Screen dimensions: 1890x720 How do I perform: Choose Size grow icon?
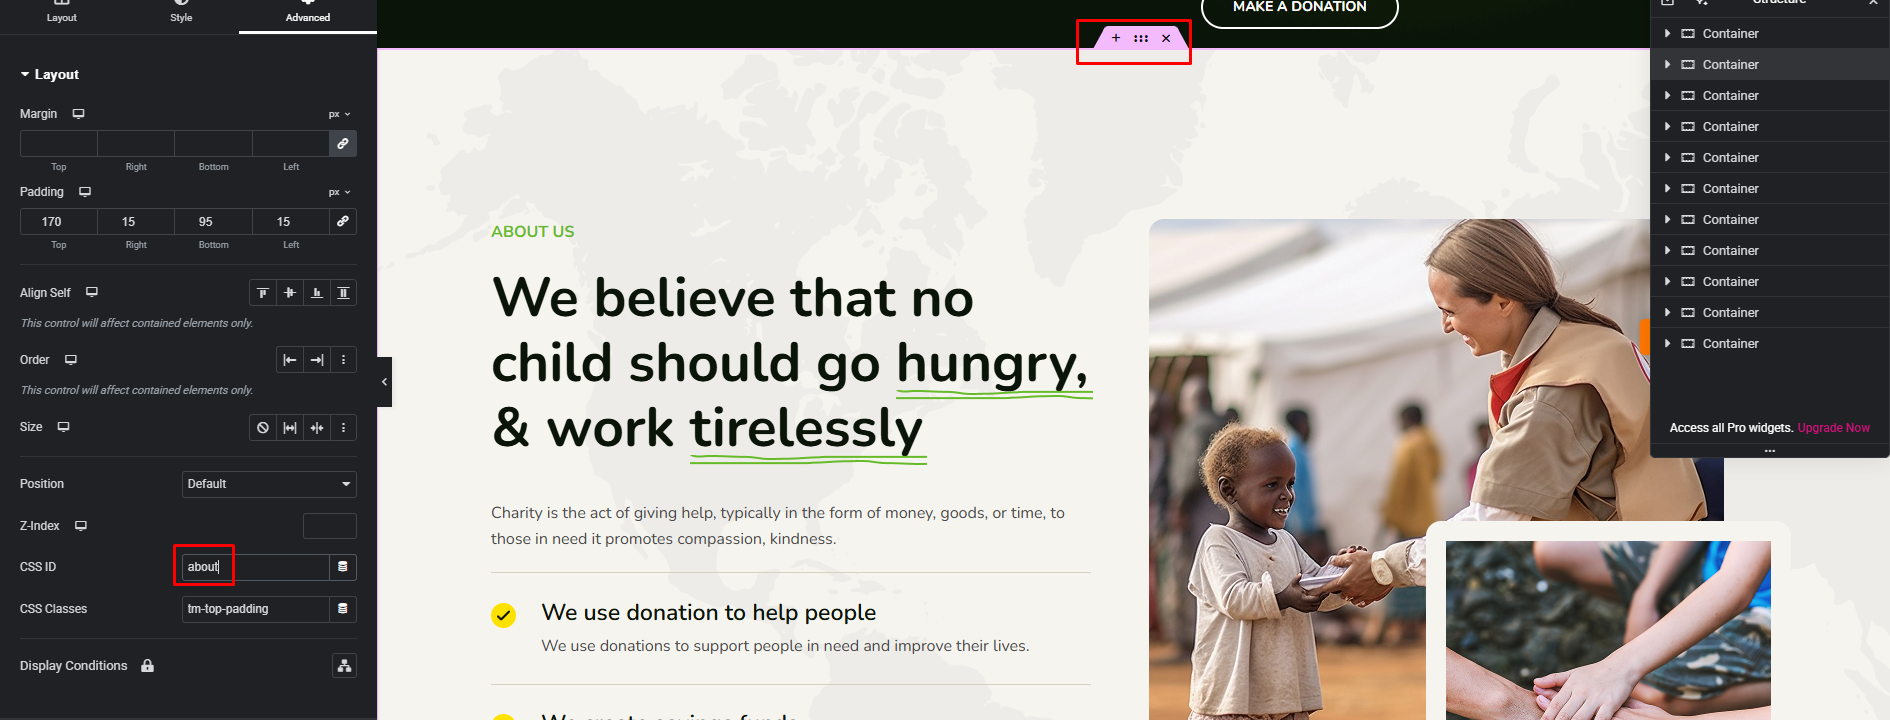pos(290,428)
